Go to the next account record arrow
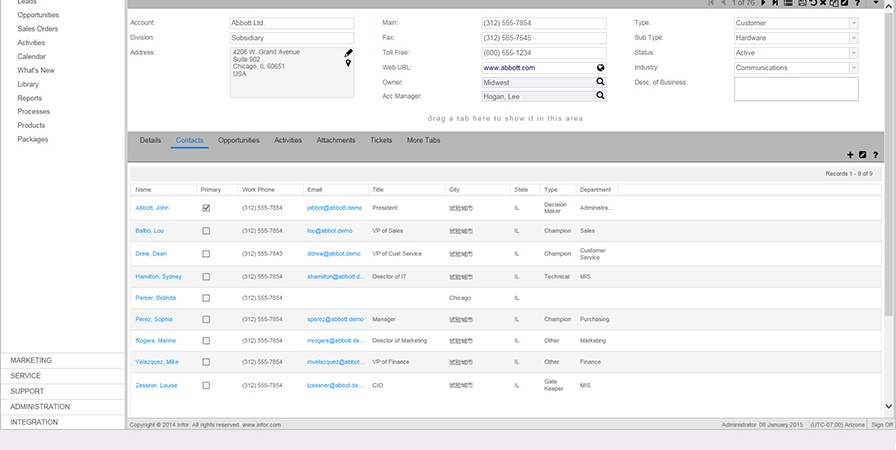This screenshot has height=450, width=896. (763, 3)
